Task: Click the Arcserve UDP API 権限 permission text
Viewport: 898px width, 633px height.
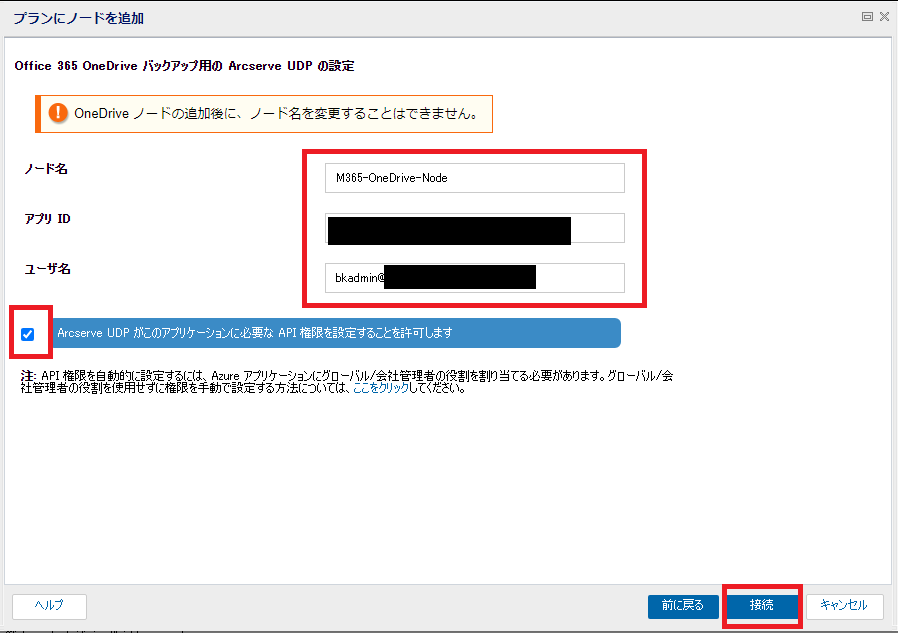Action: tap(255, 333)
